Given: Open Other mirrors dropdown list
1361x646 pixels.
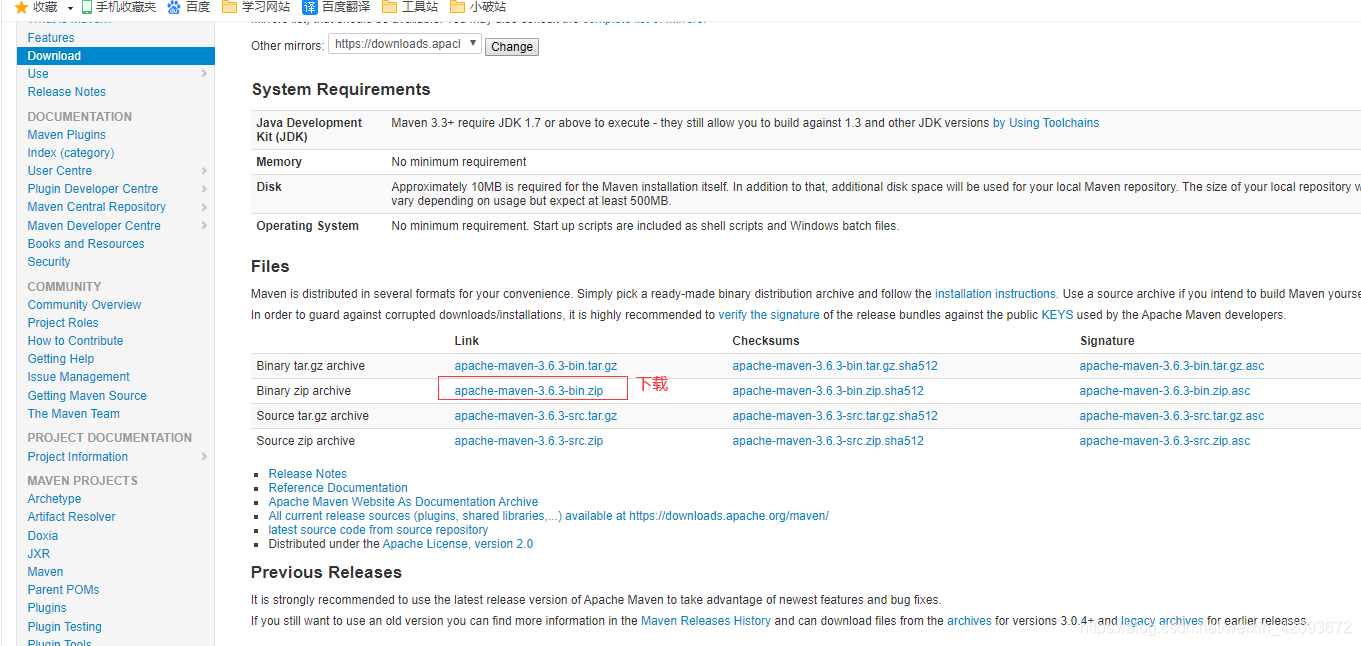Looking at the screenshot, I should (x=405, y=45).
